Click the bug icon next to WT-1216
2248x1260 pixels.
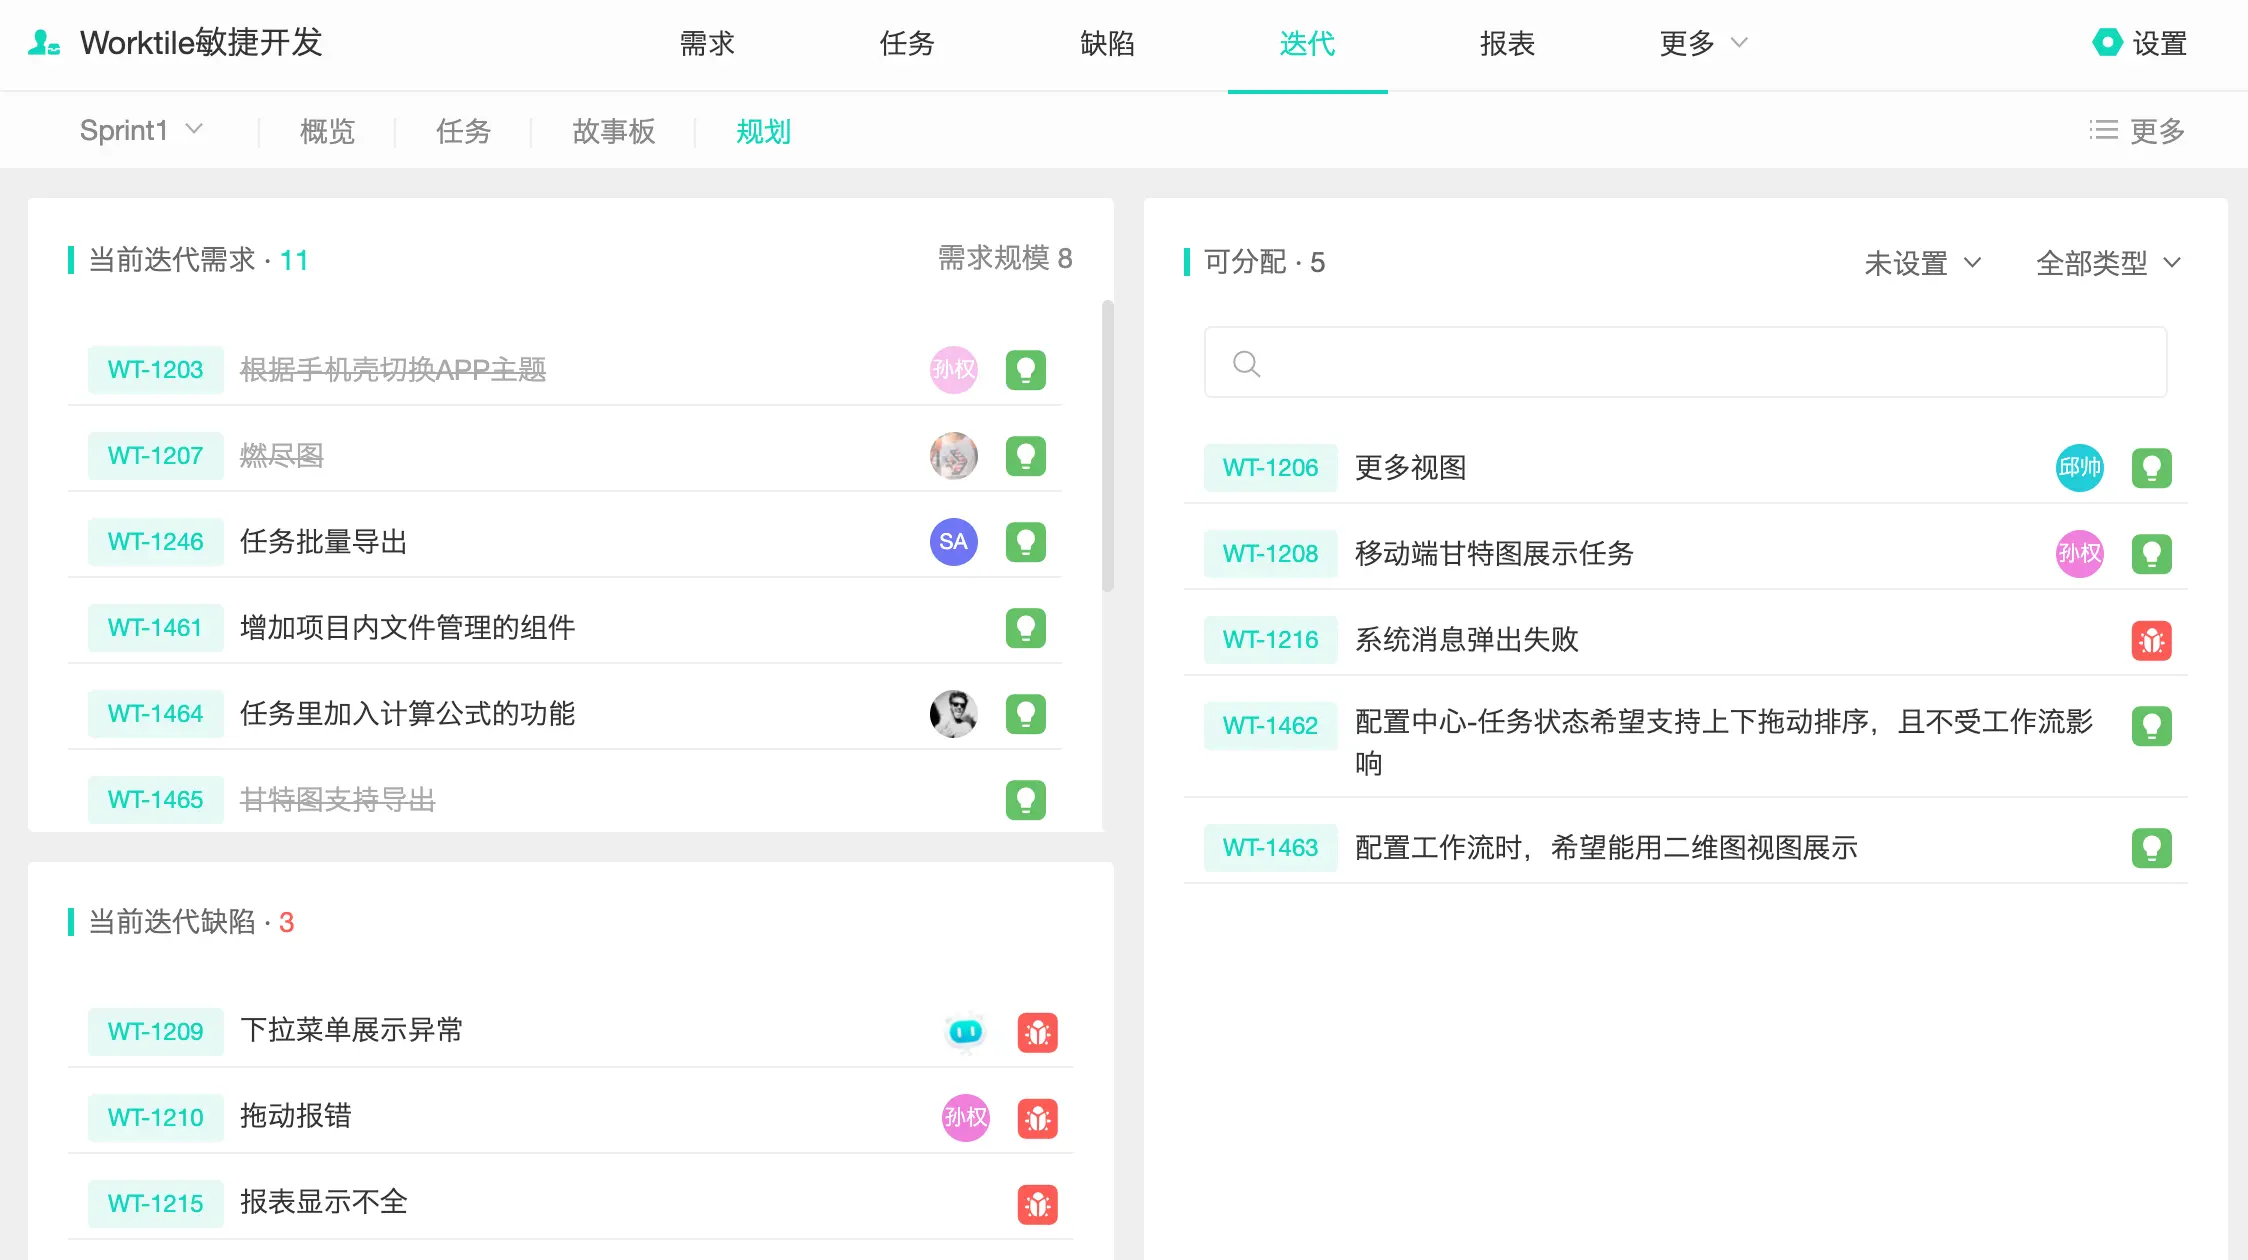coord(2152,639)
